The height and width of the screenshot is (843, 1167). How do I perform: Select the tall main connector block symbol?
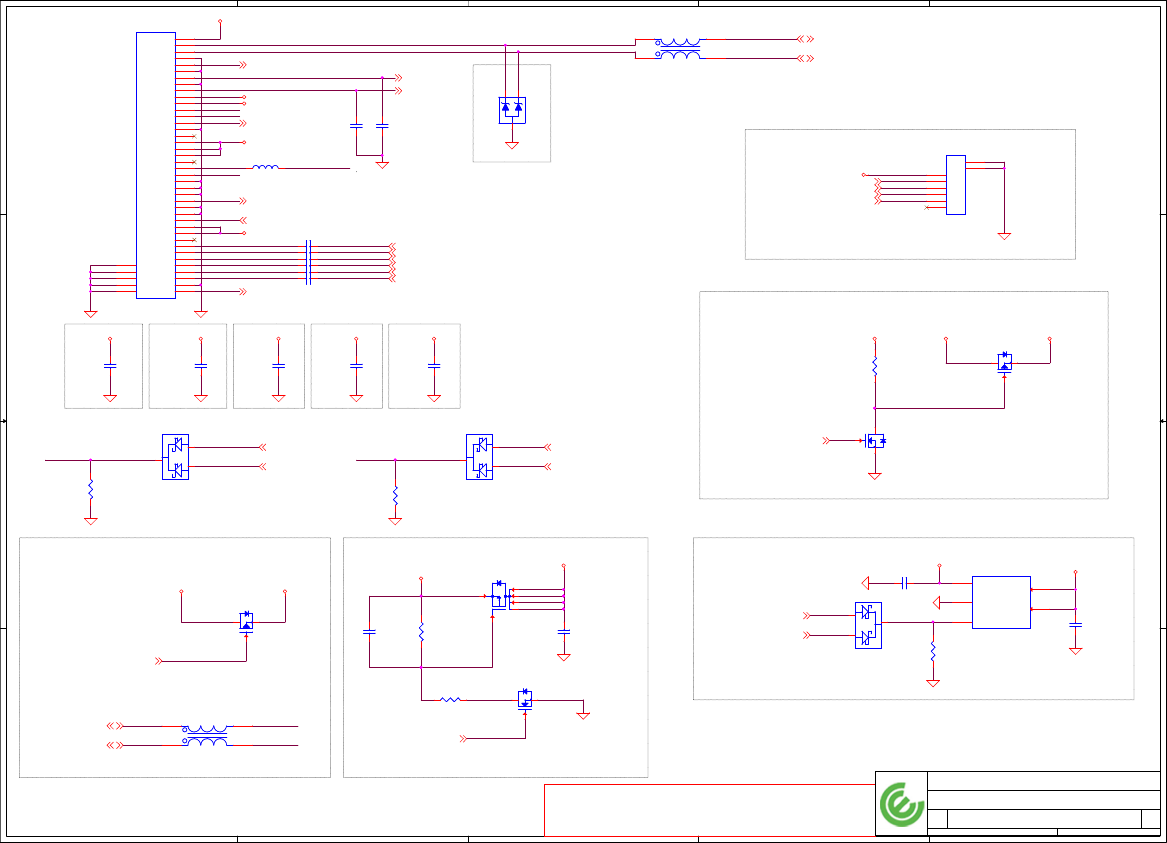(x=156, y=165)
